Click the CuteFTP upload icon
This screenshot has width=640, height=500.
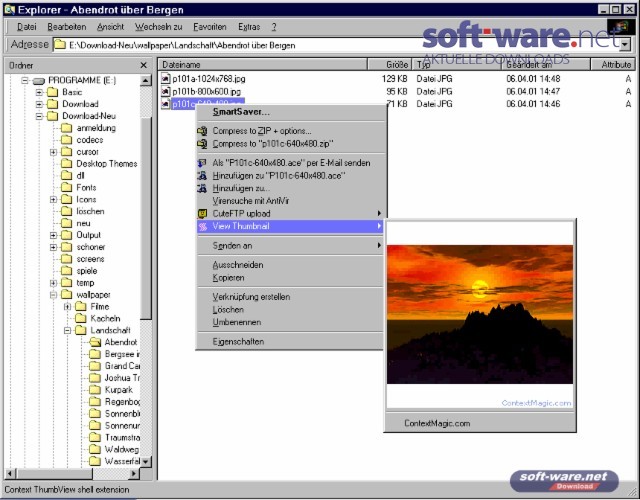coord(202,213)
